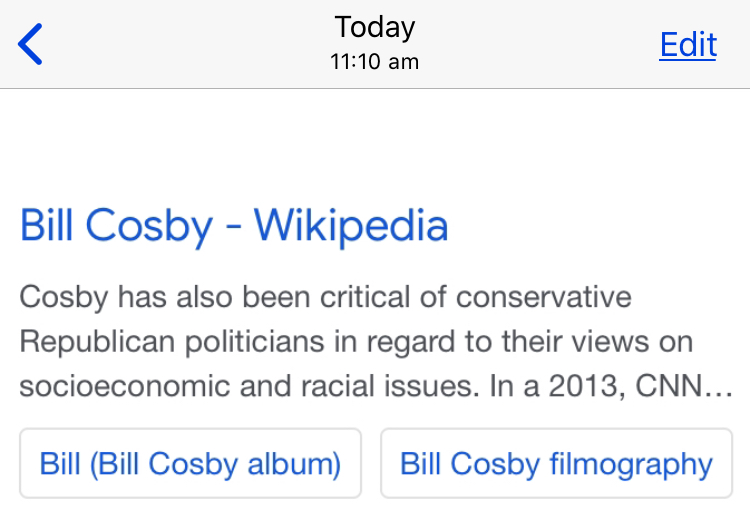Click the Today header title

(375, 27)
